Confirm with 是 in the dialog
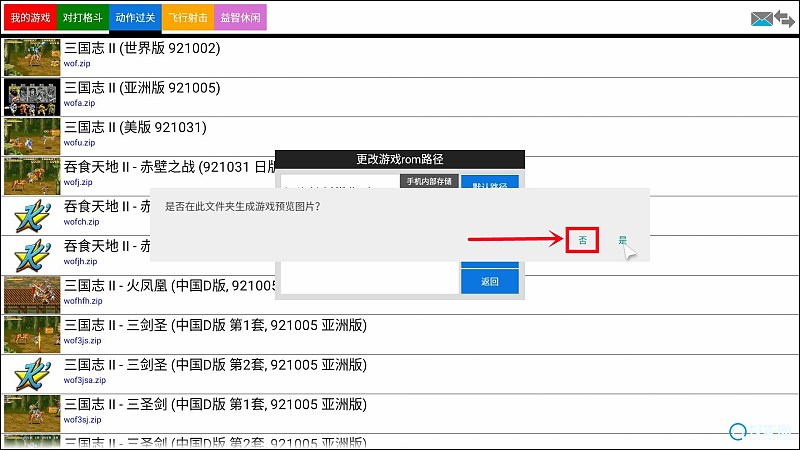Screen dimensions: 800x450 click(622, 240)
